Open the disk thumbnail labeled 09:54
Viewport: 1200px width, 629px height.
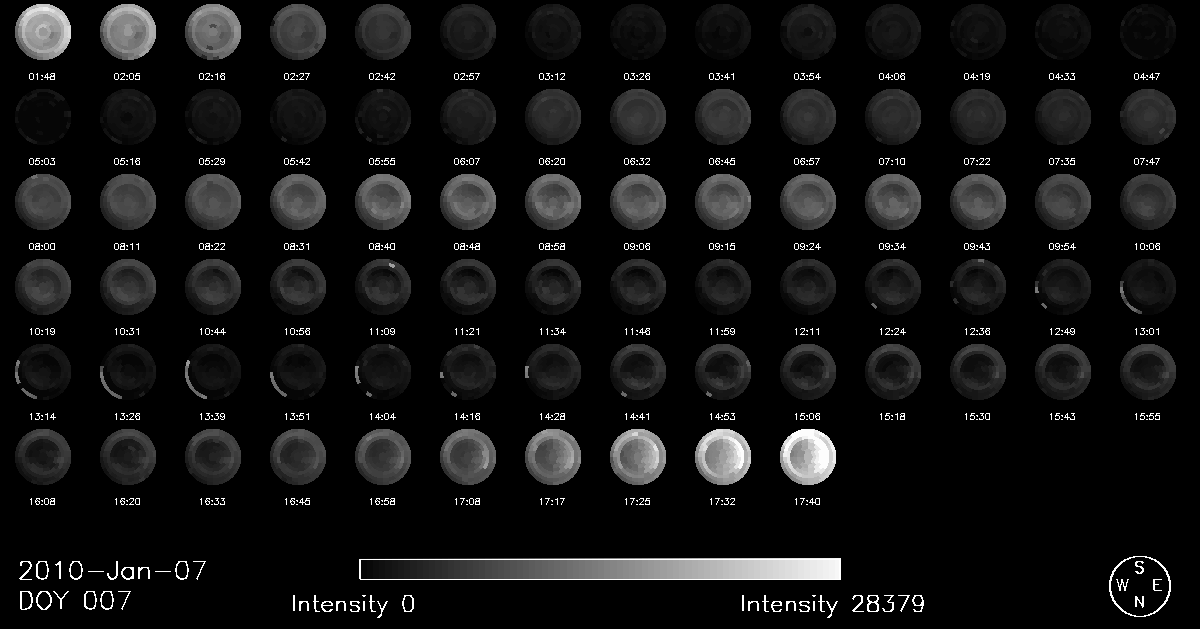(x=1062, y=202)
